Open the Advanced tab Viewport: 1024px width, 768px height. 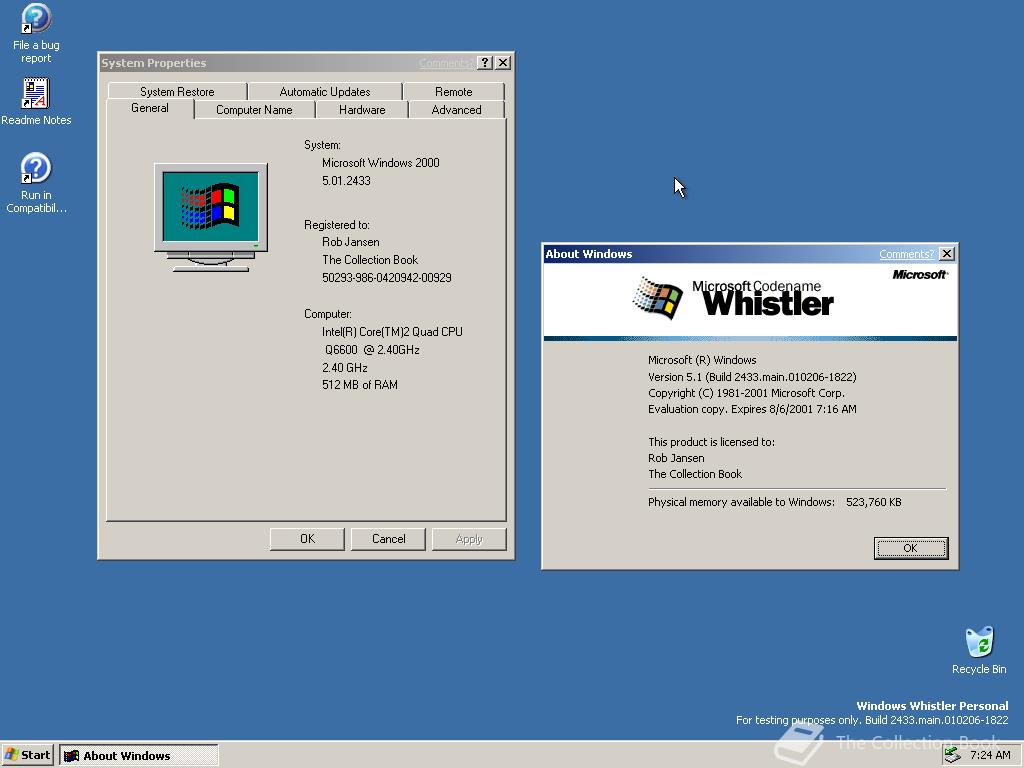click(x=456, y=110)
